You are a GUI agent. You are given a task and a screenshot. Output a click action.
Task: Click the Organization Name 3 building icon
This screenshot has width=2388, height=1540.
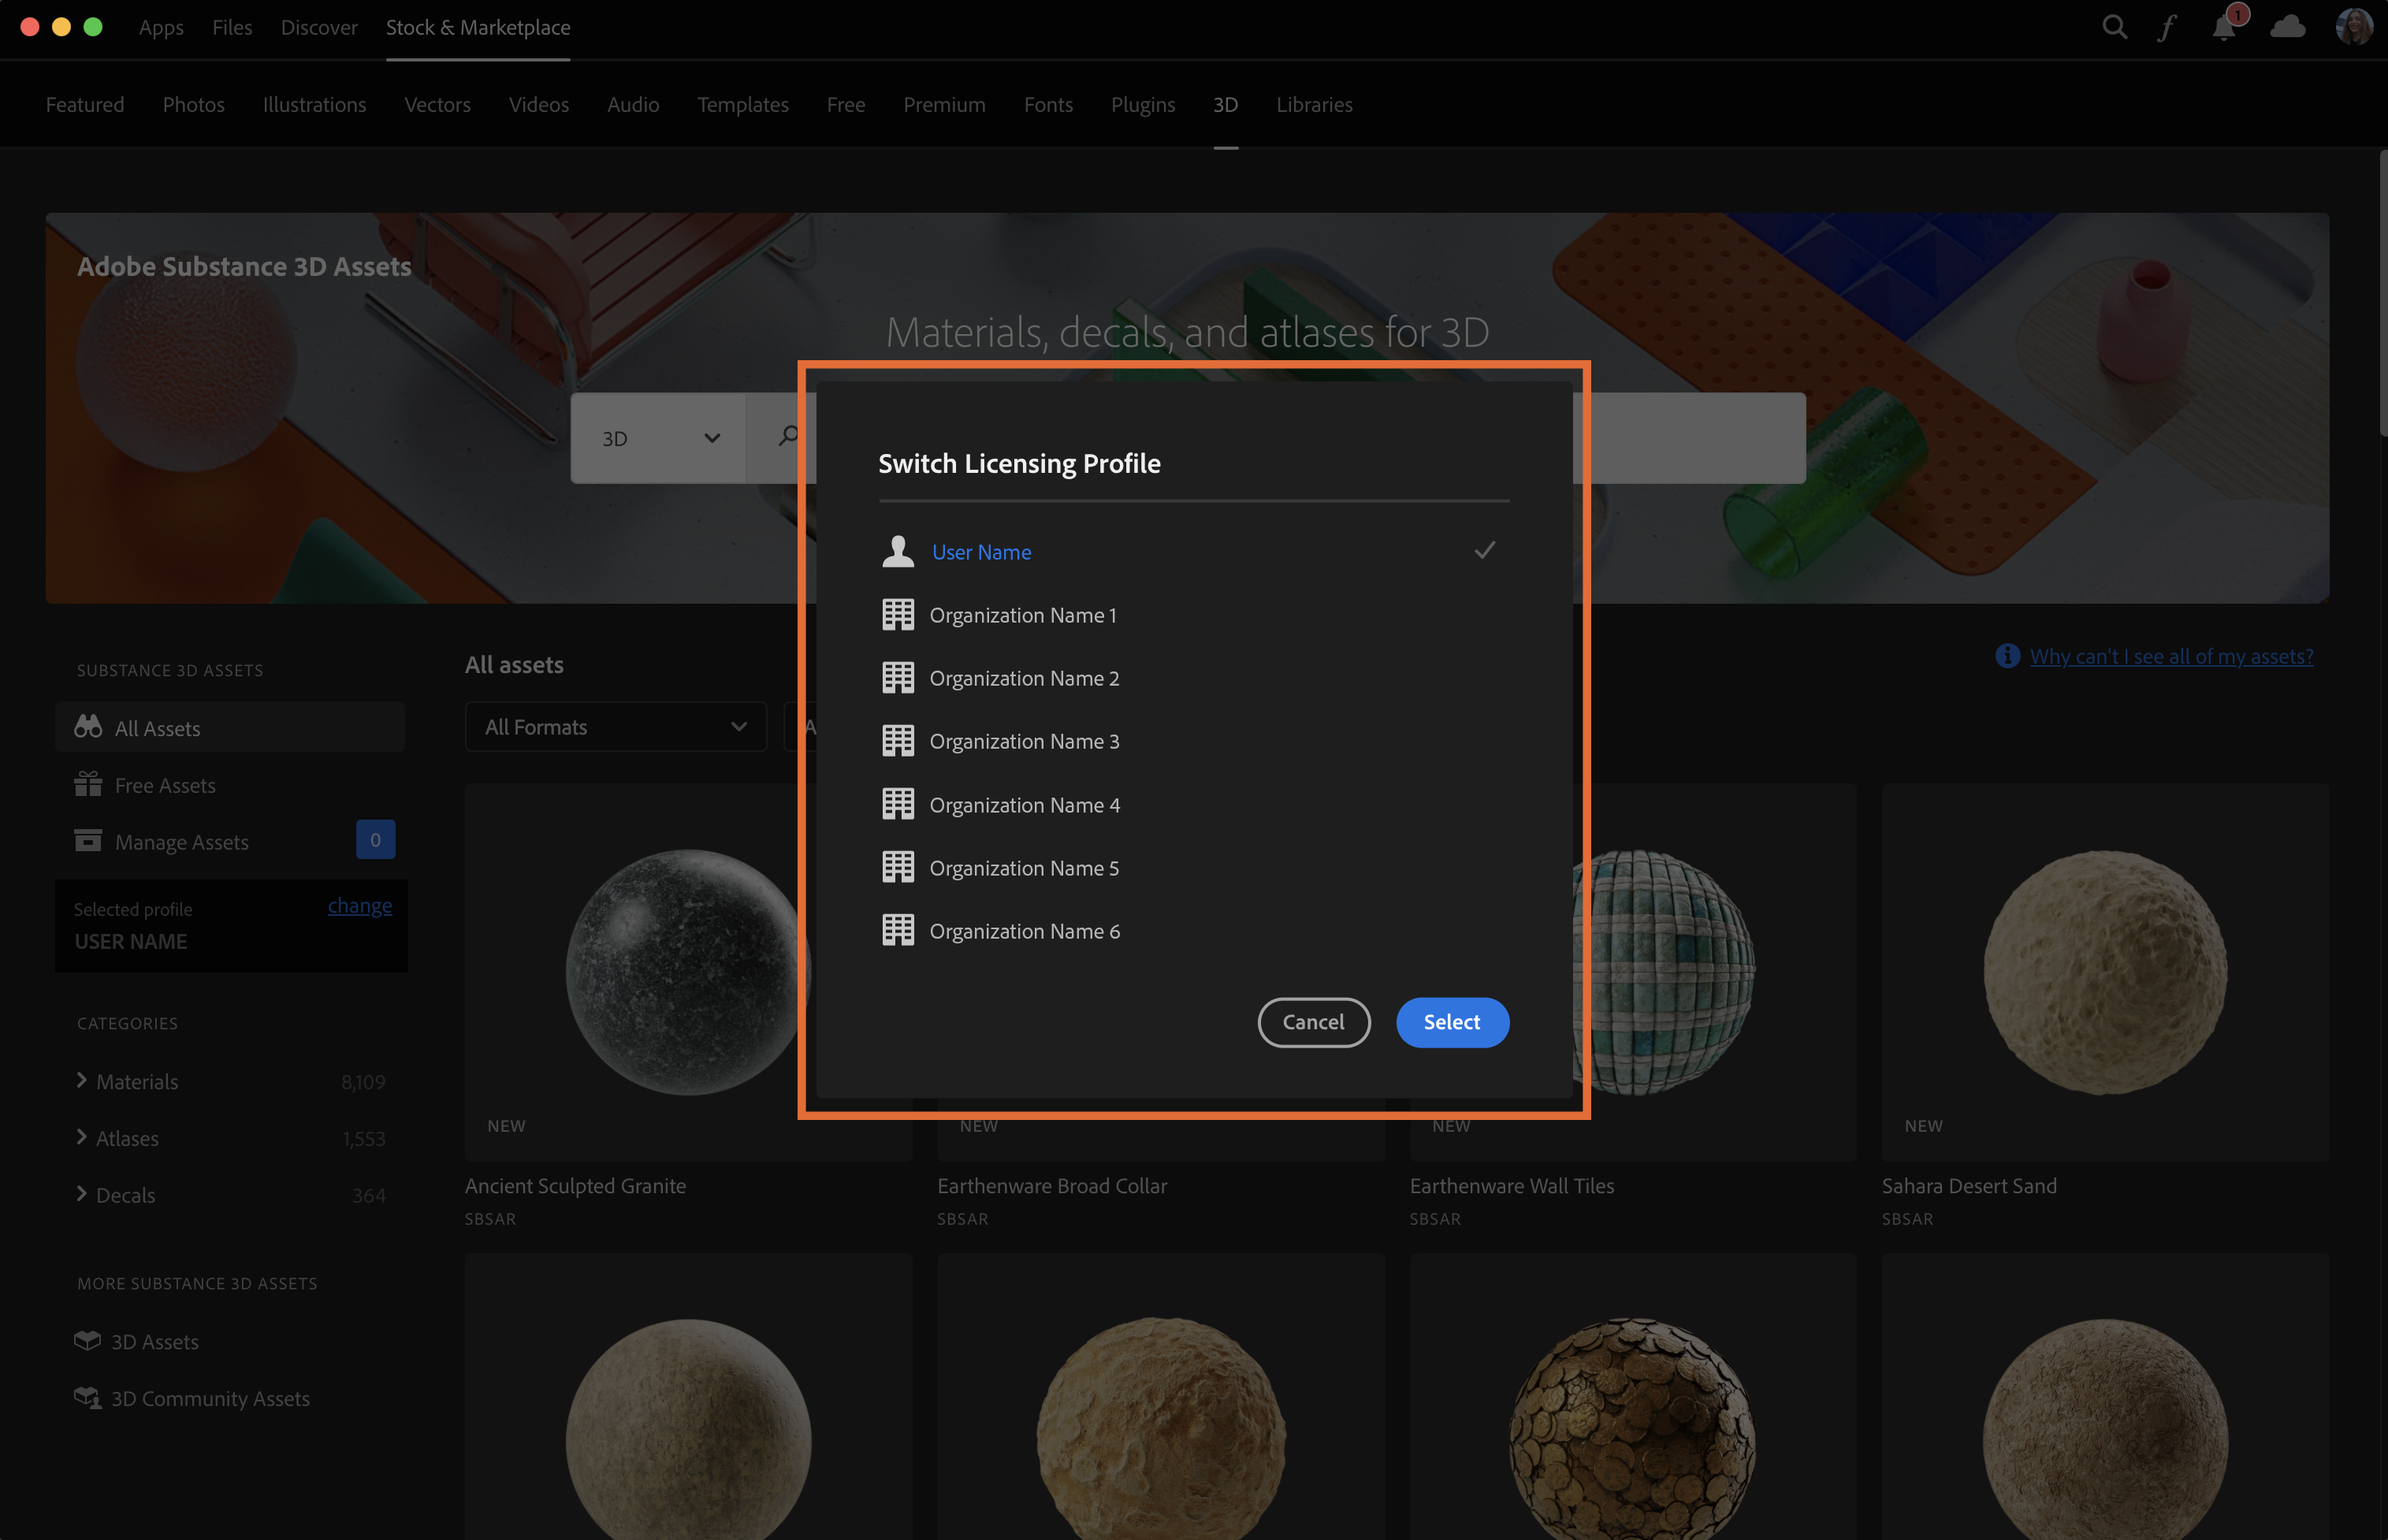897,741
